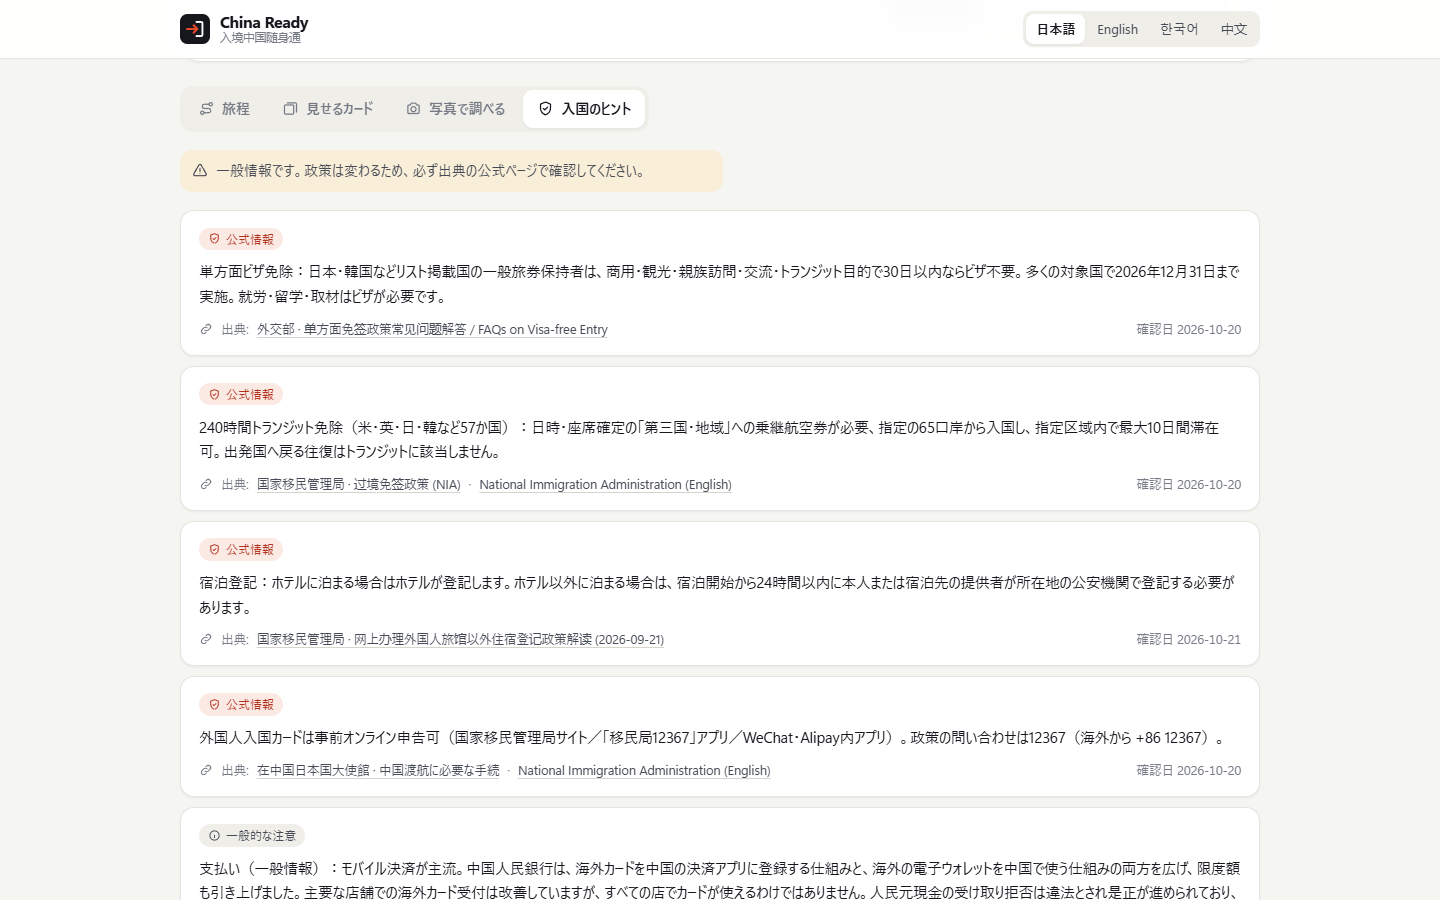This screenshot has height=900, width=1440.
Task: Click the cards icon on 見せるカード tab
Action: 290,109
